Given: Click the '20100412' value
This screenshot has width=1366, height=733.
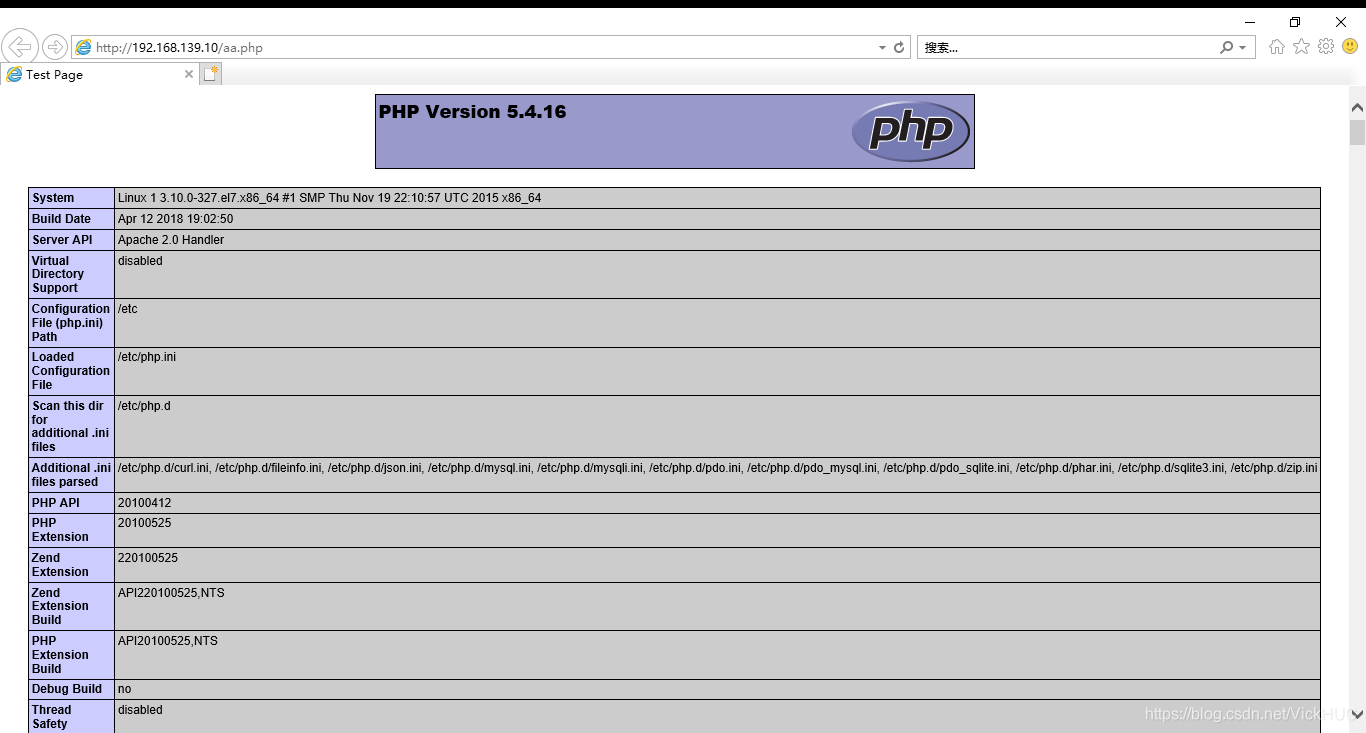Looking at the screenshot, I should [144, 503].
